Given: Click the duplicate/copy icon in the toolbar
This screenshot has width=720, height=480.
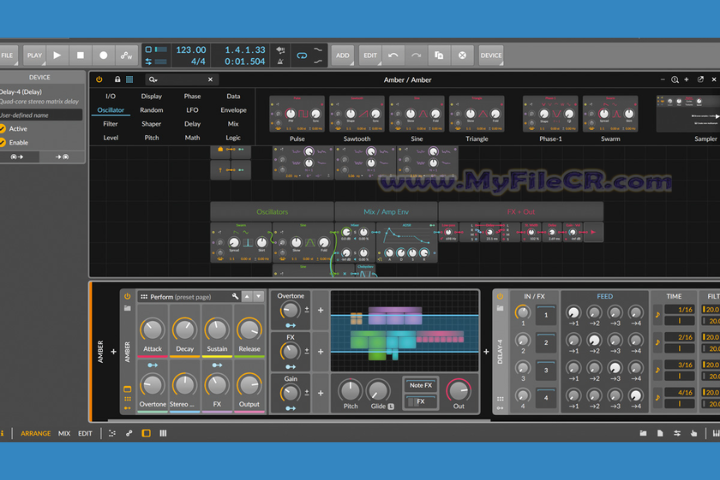Looking at the screenshot, I should tap(439, 55).
